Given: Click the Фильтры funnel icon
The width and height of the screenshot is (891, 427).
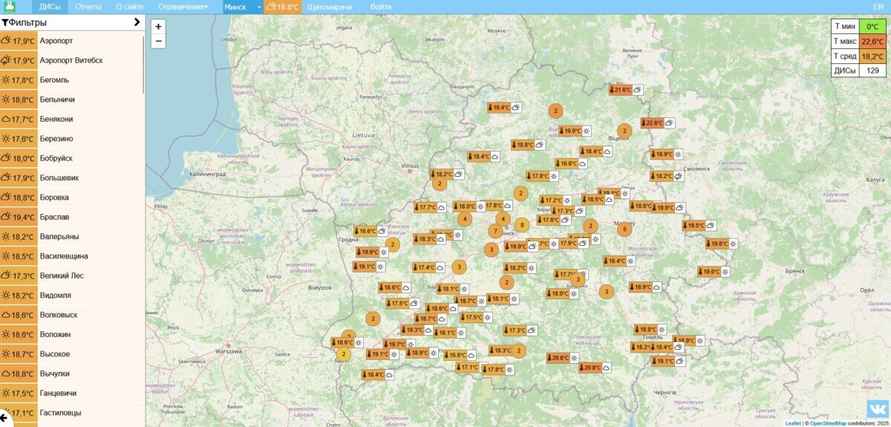Looking at the screenshot, I should click(x=6, y=22).
